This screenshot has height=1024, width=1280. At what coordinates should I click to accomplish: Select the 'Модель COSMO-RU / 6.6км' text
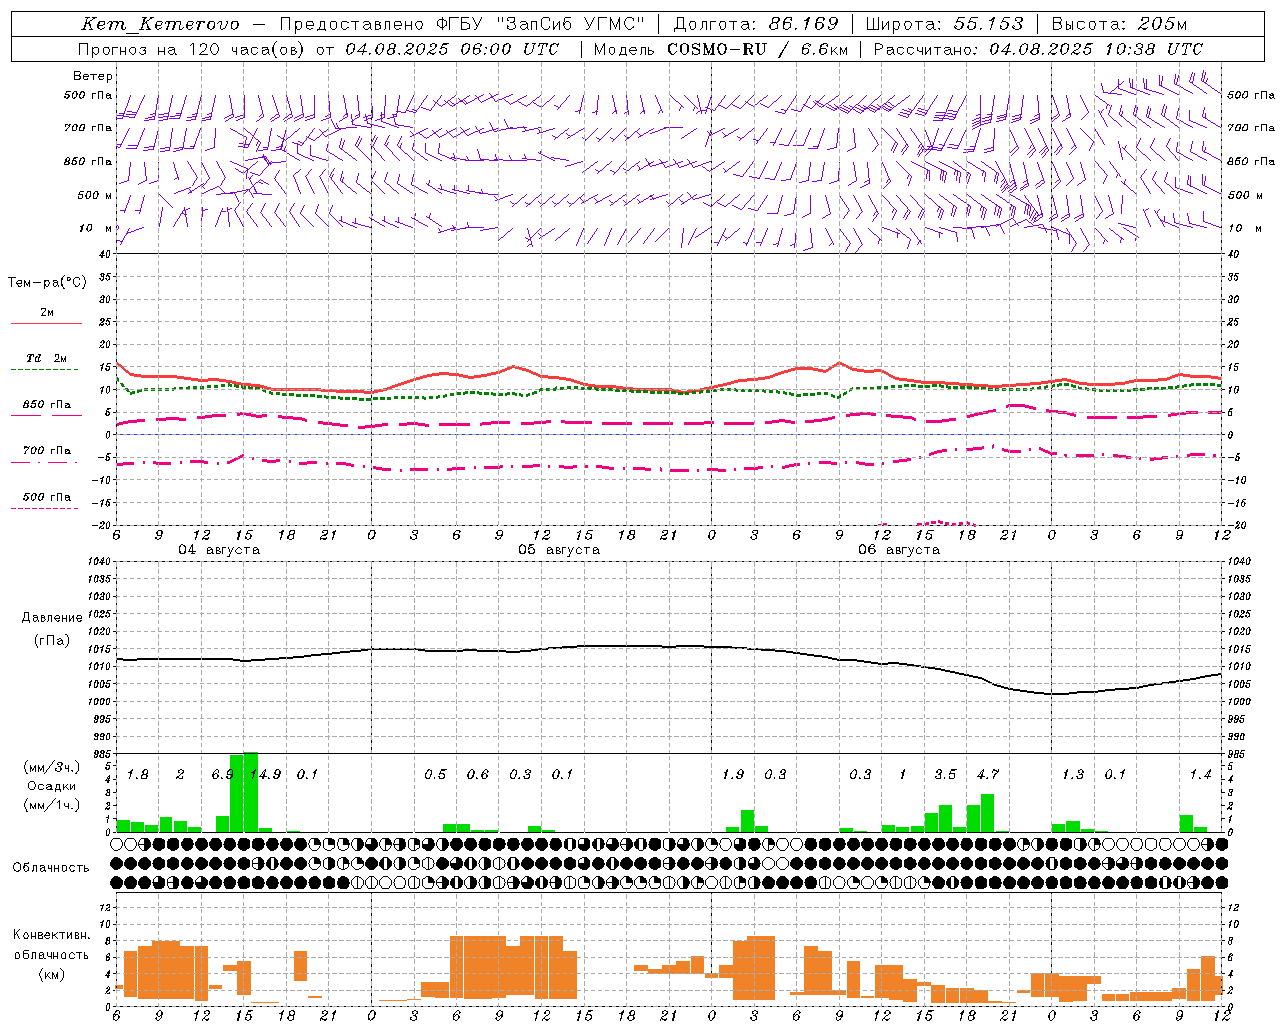point(720,49)
